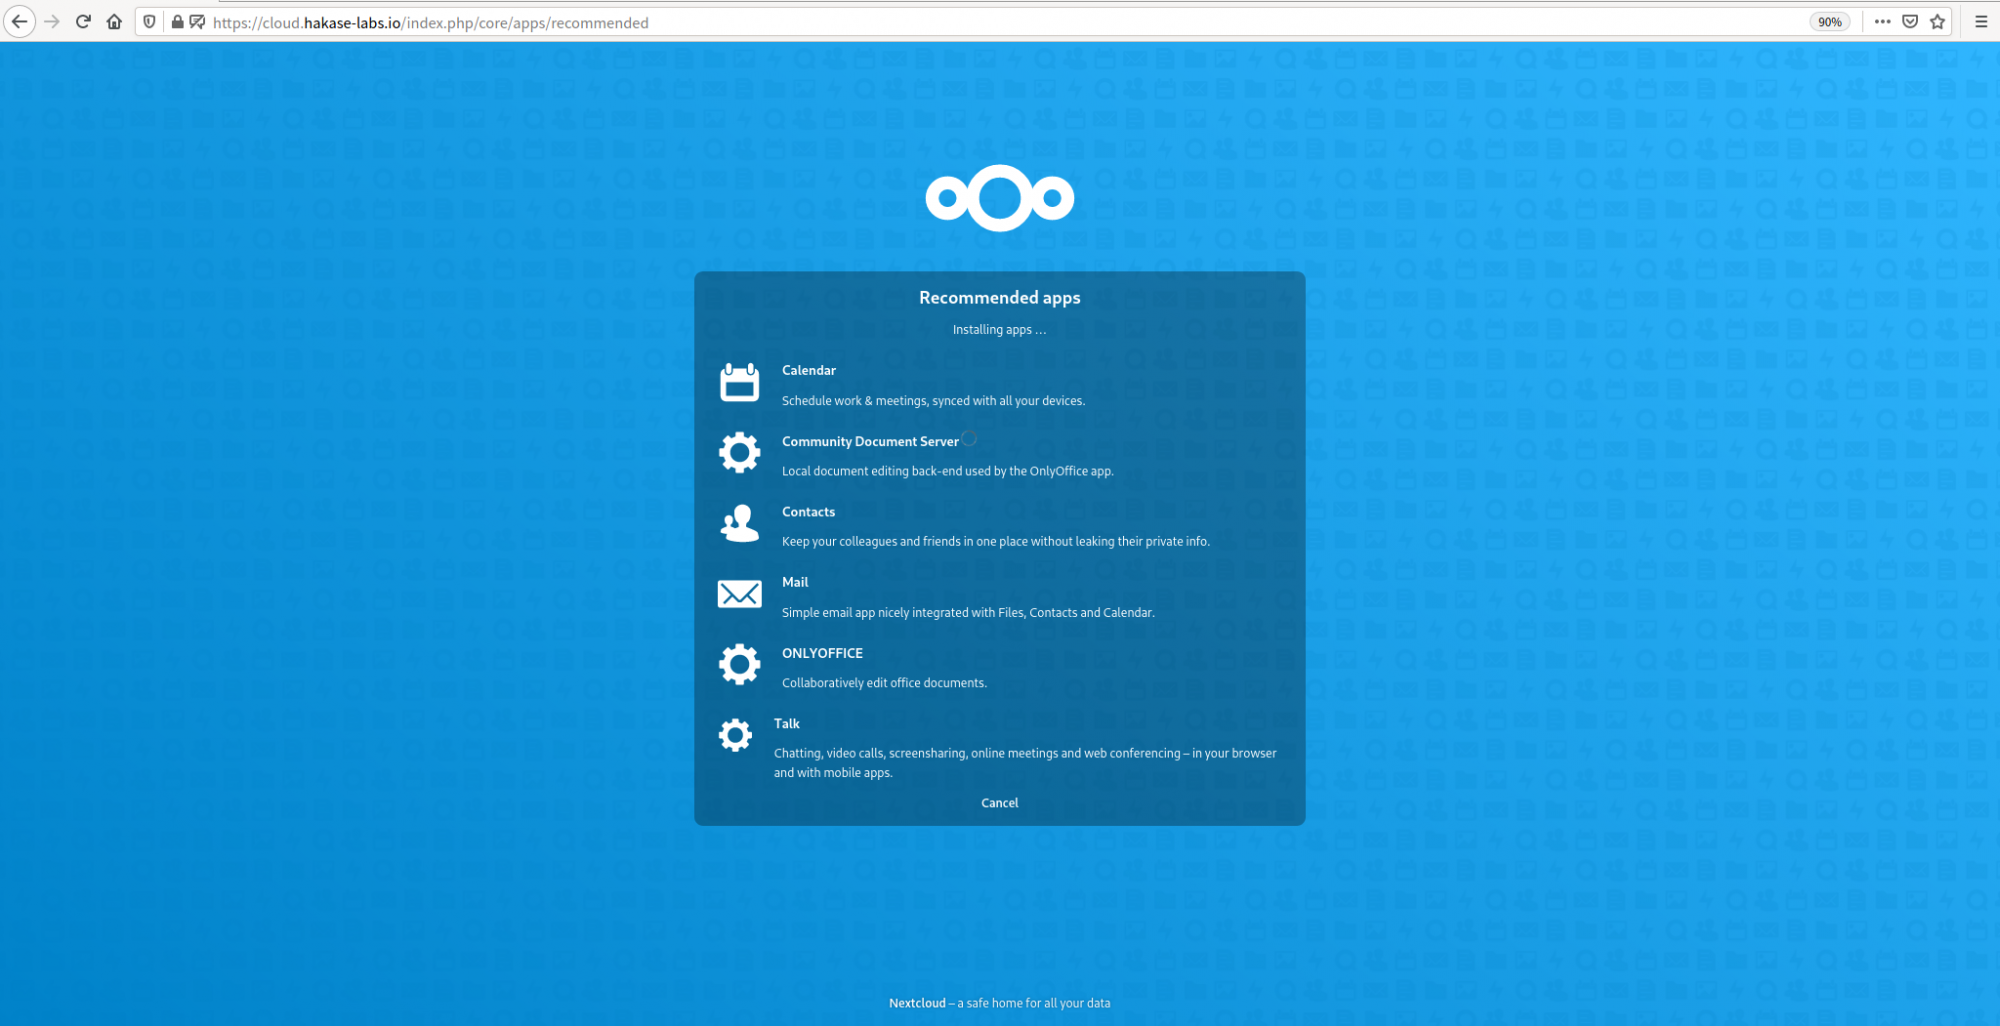Click the Mail title

coord(795,582)
